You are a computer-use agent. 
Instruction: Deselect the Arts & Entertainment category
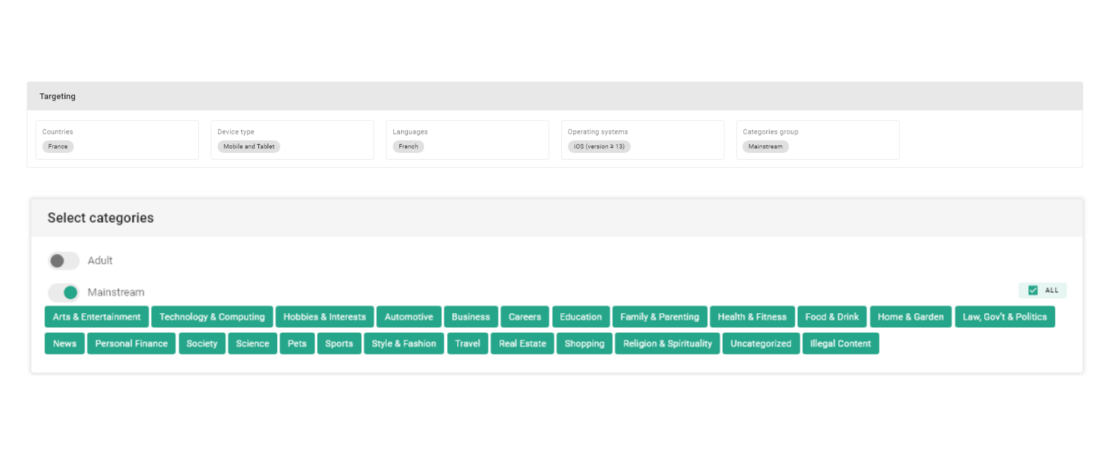coord(97,317)
